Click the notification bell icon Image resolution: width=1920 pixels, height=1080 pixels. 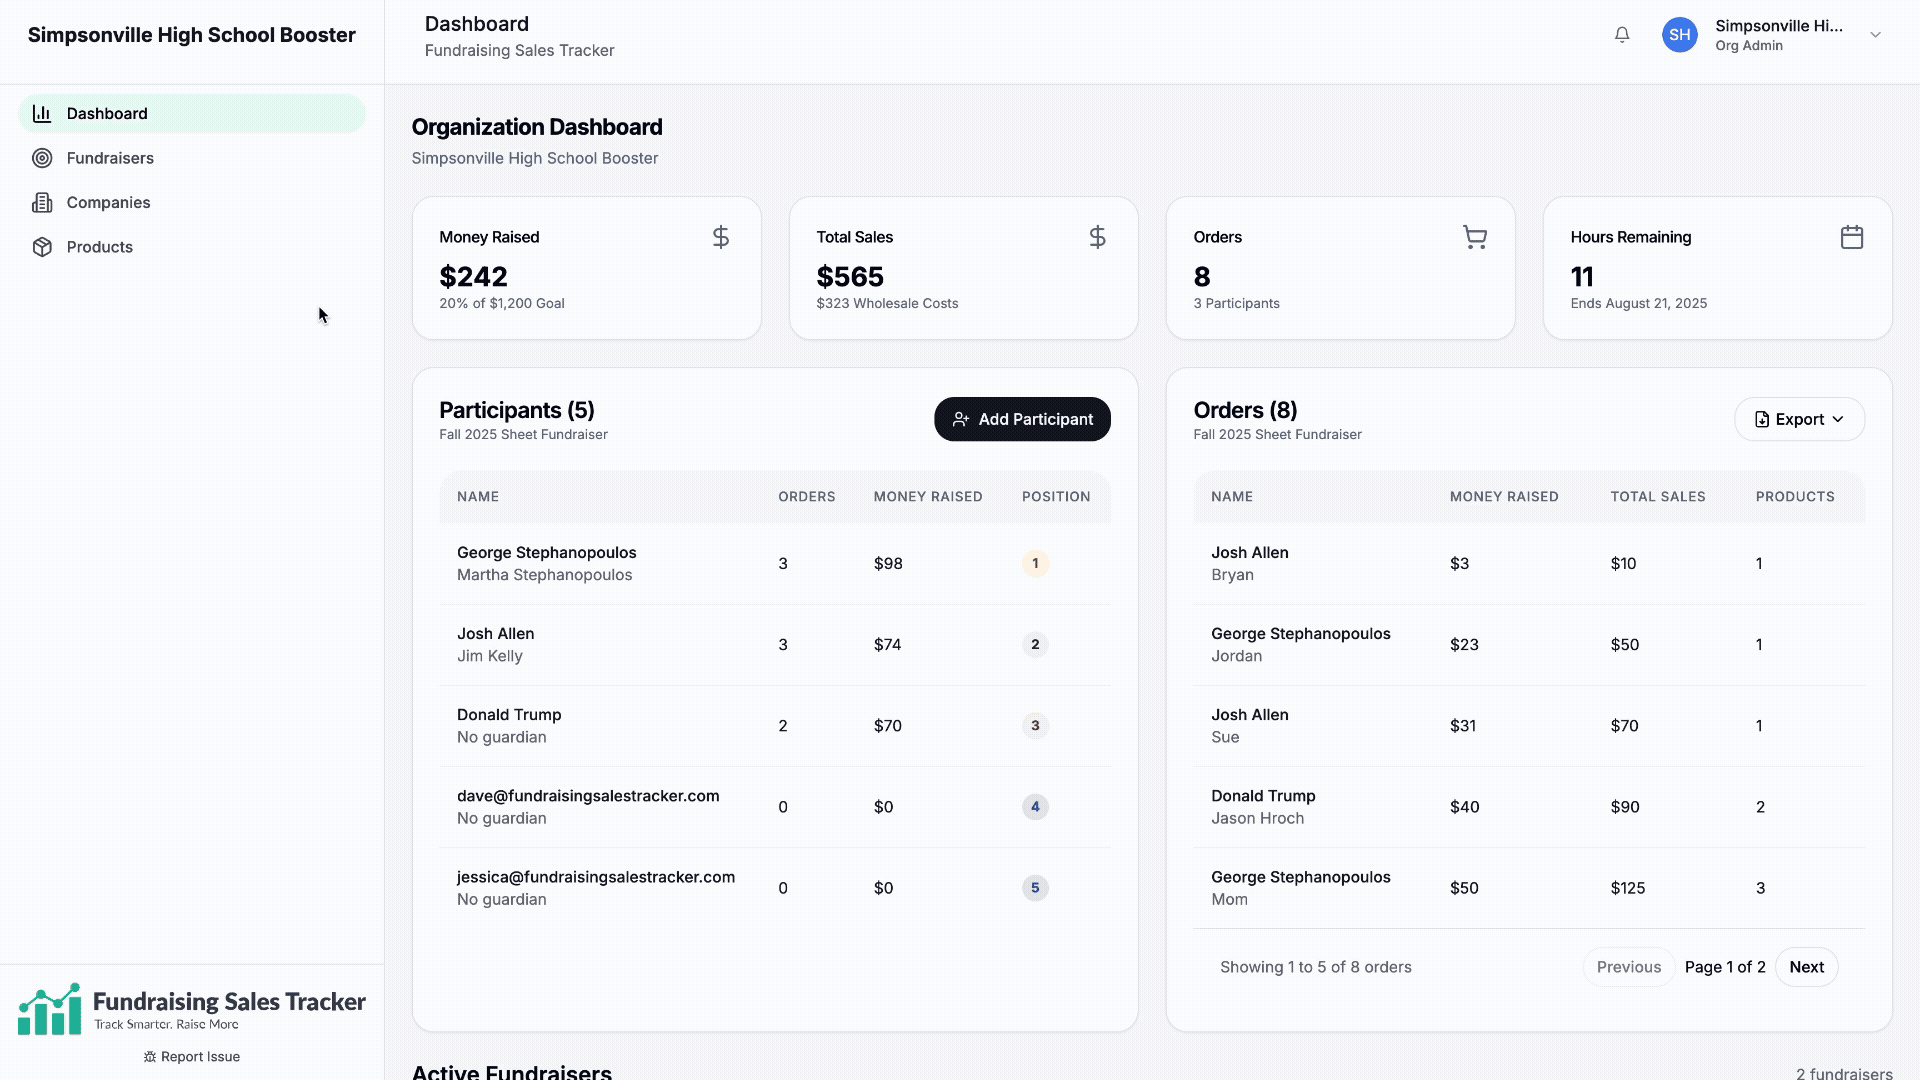pos(1622,35)
